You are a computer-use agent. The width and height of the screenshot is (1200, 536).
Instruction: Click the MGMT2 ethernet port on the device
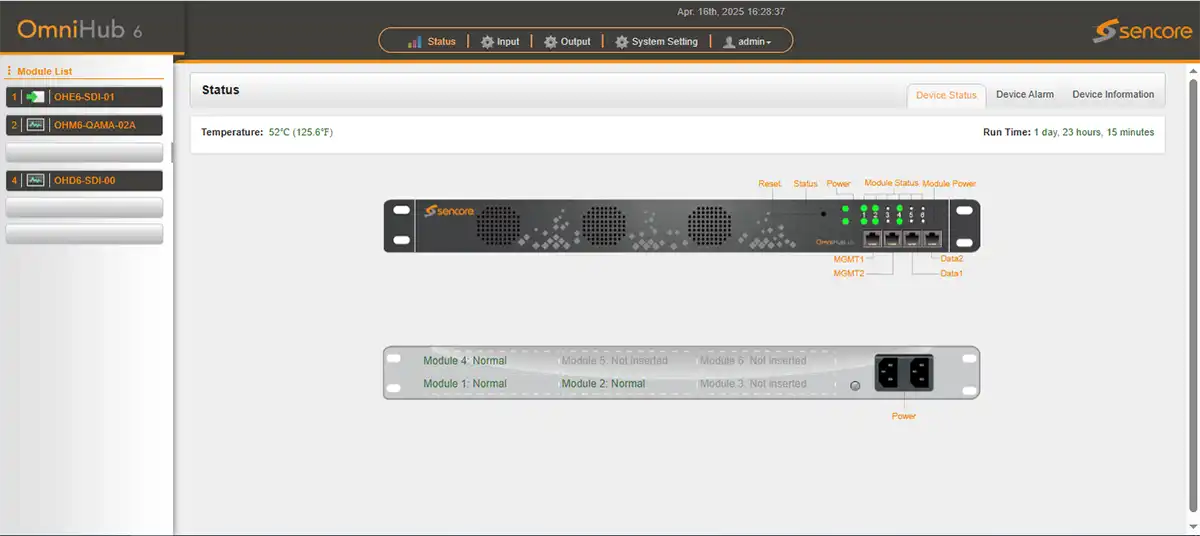click(x=893, y=239)
